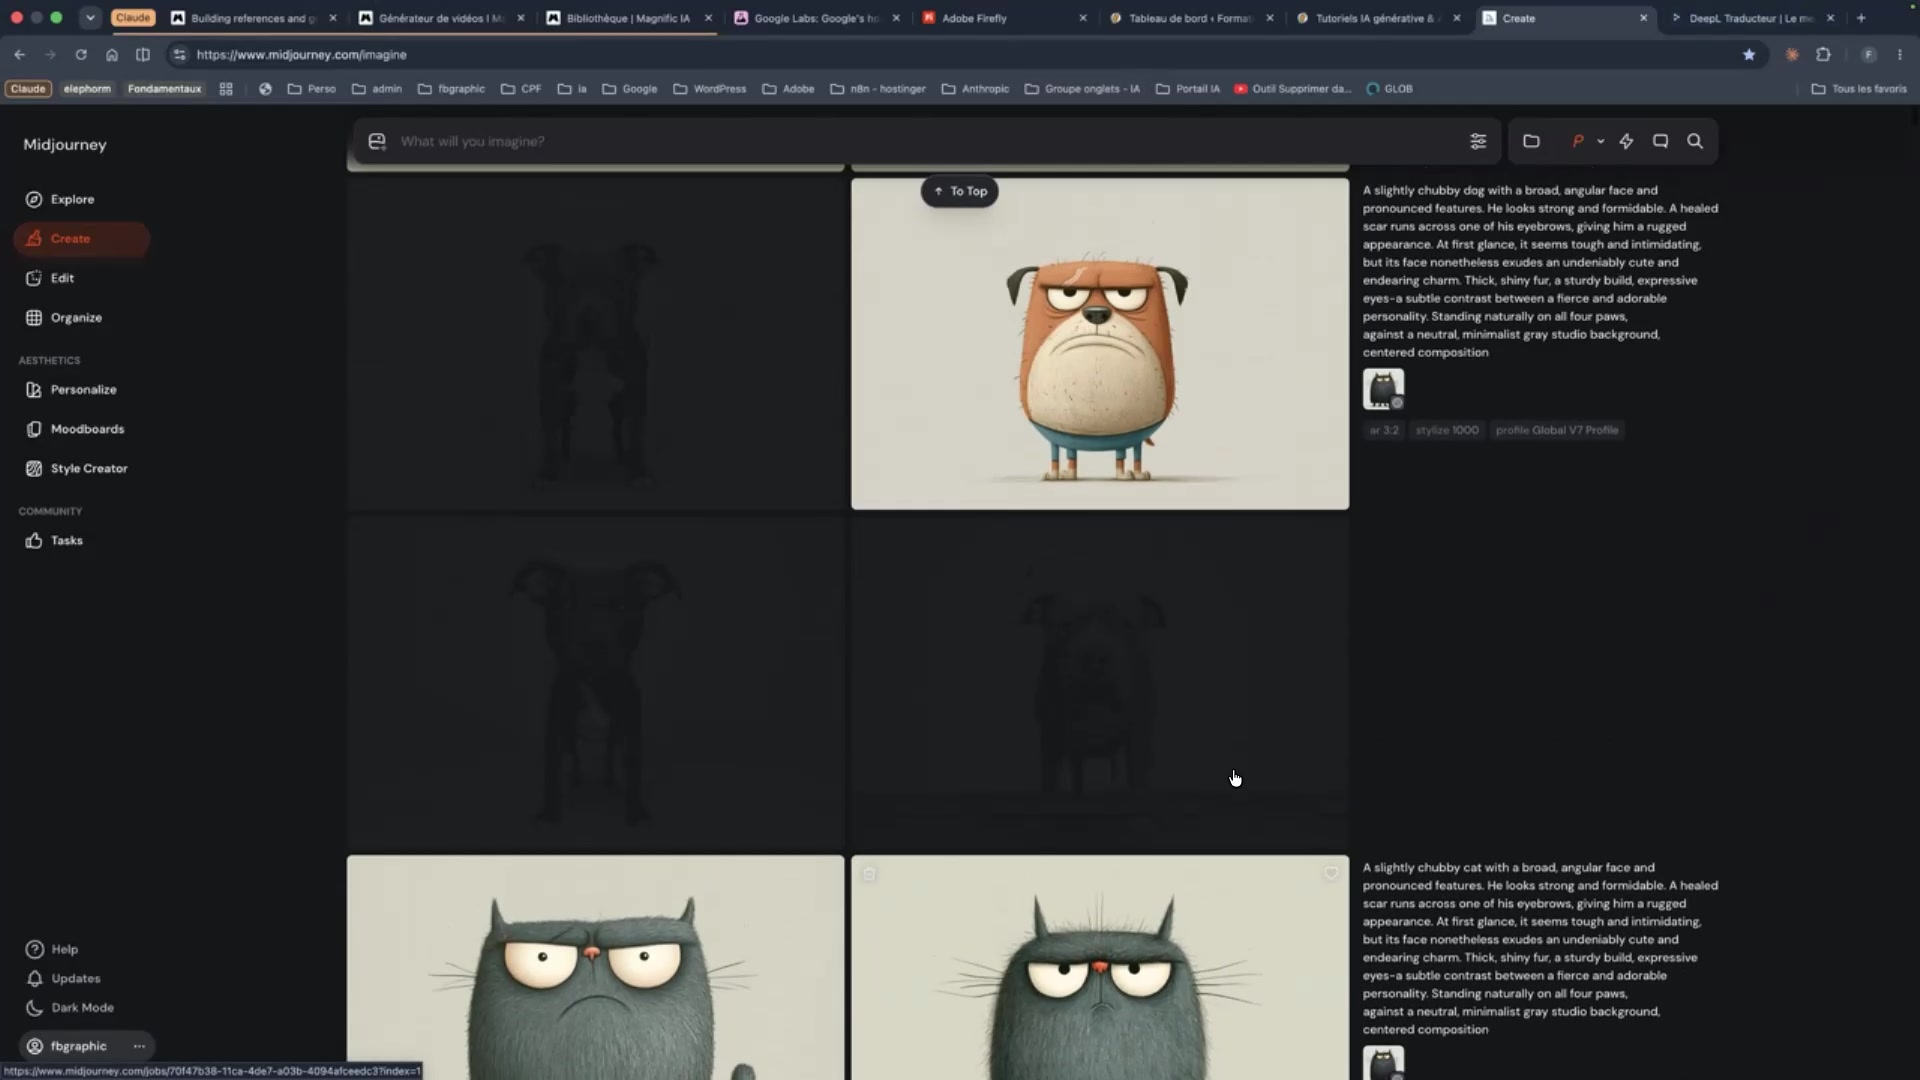Reload the page
1920x1080 pixels.
81,55
